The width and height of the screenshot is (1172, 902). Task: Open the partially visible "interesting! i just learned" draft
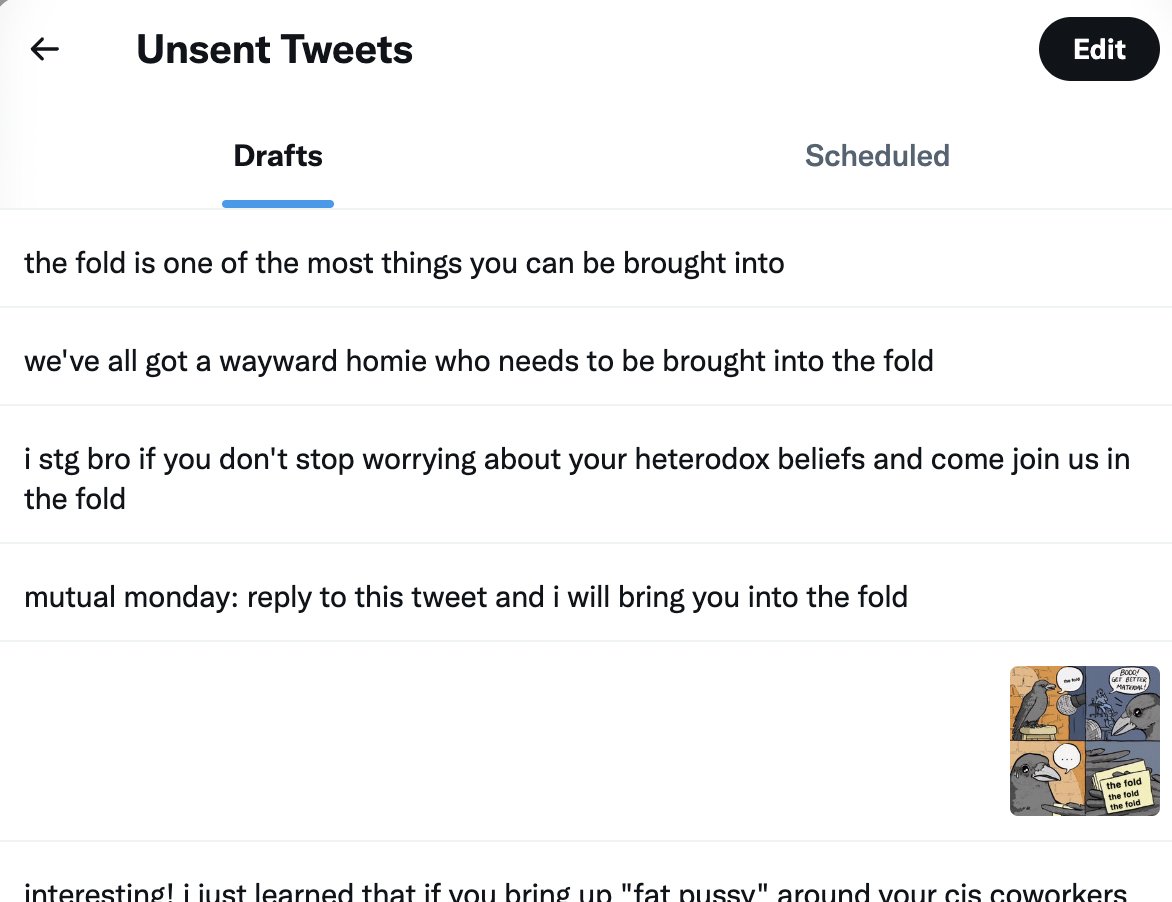coord(574,890)
